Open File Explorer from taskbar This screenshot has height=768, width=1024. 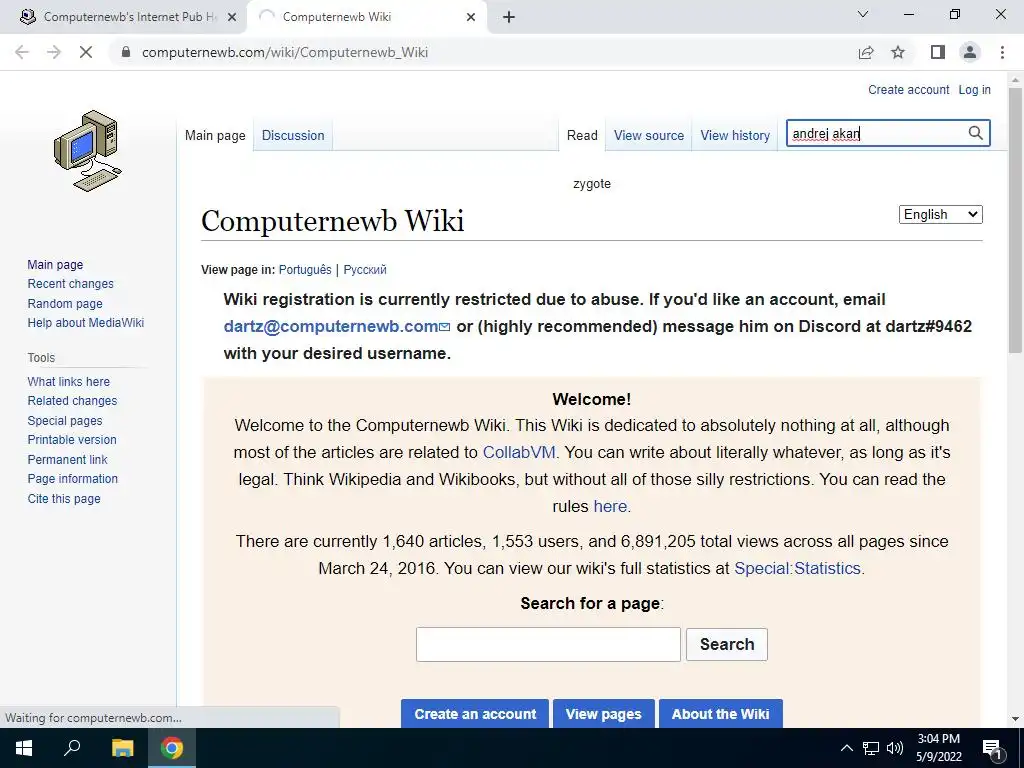click(x=122, y=748)
